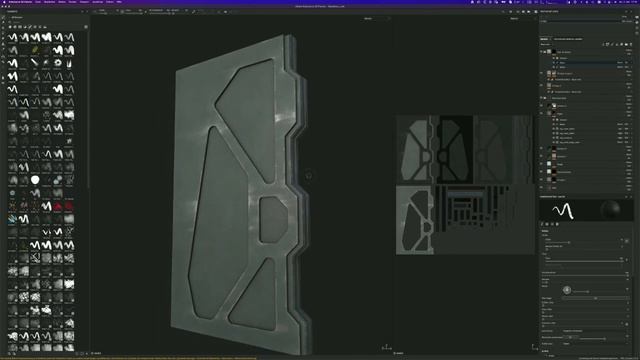
Task: Open the Apple menu
Action: coord(3,2)
